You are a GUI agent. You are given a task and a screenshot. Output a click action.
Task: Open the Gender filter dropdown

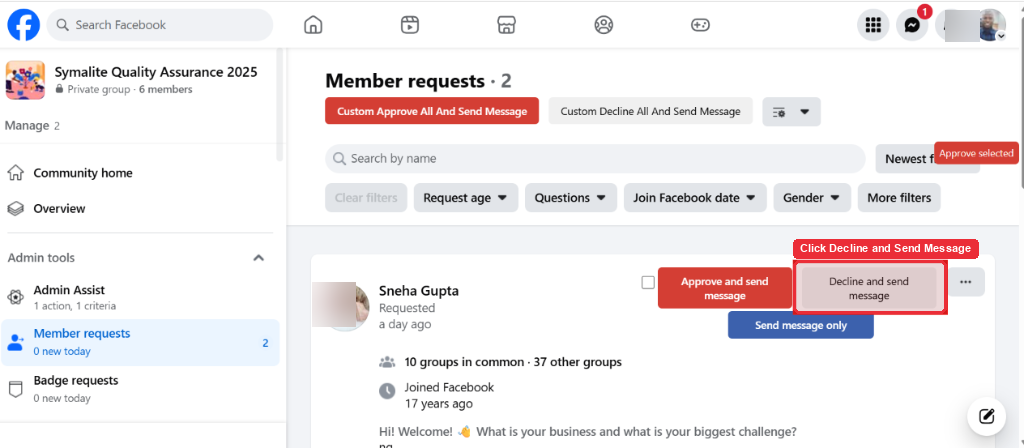[x=812, y=198]
